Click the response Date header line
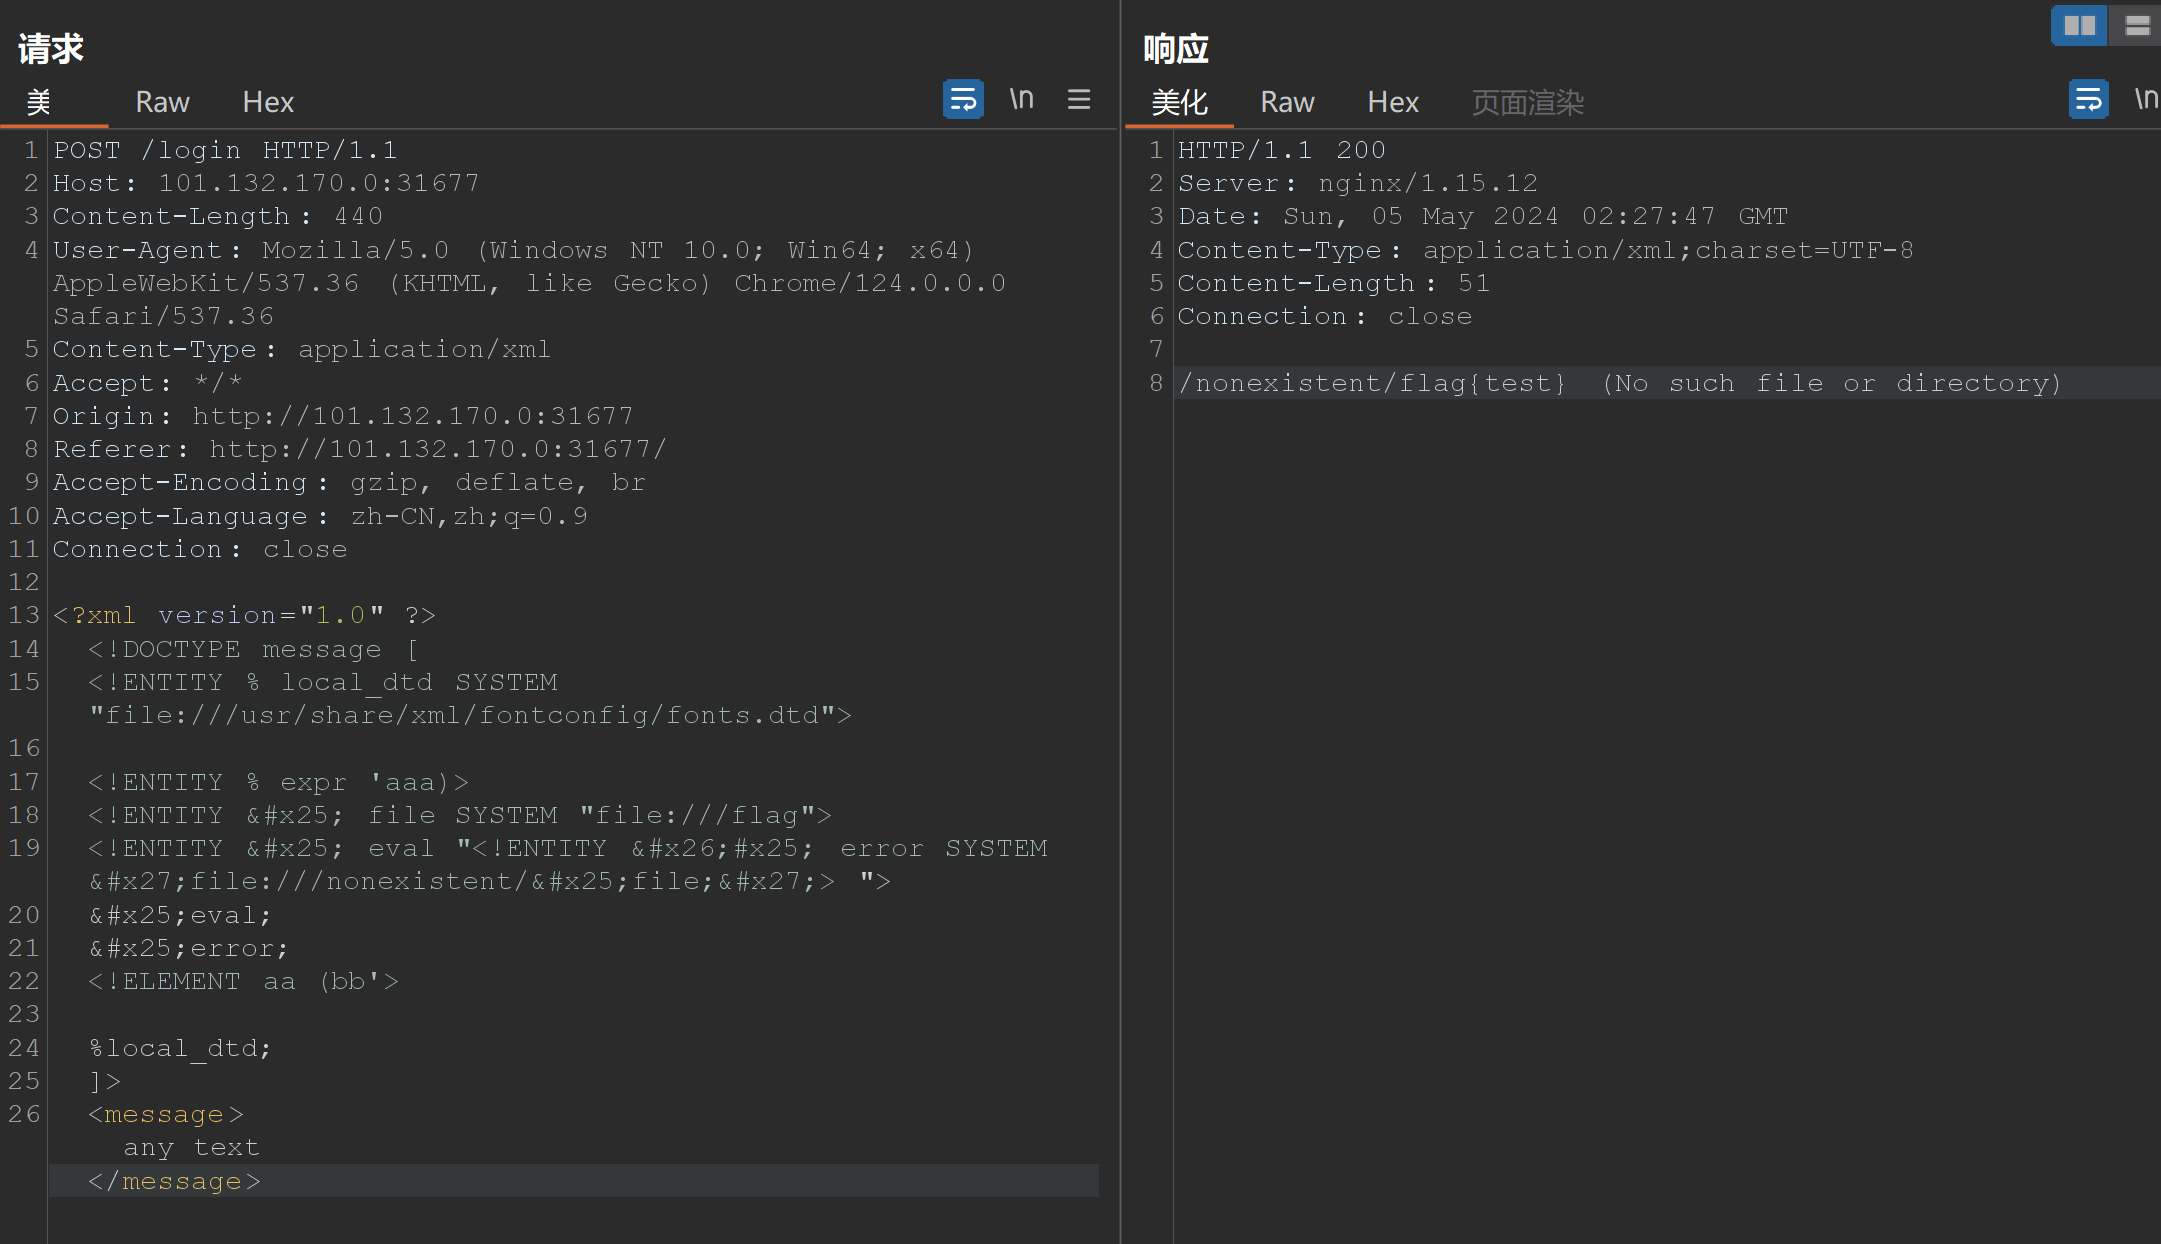Viewport: 2161px width, 1244px height. click(1483, 216)
